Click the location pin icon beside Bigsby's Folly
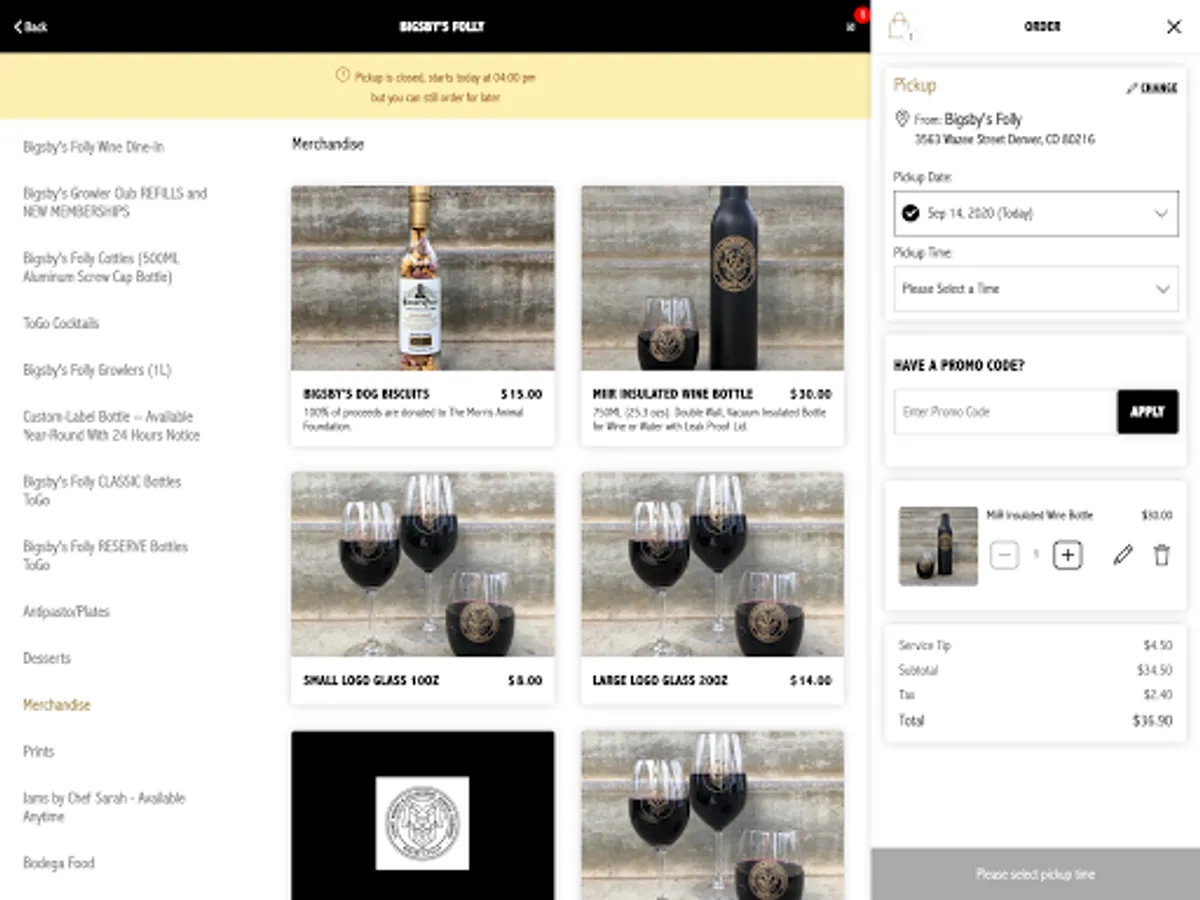1200x900 pixels. point(901,119)
